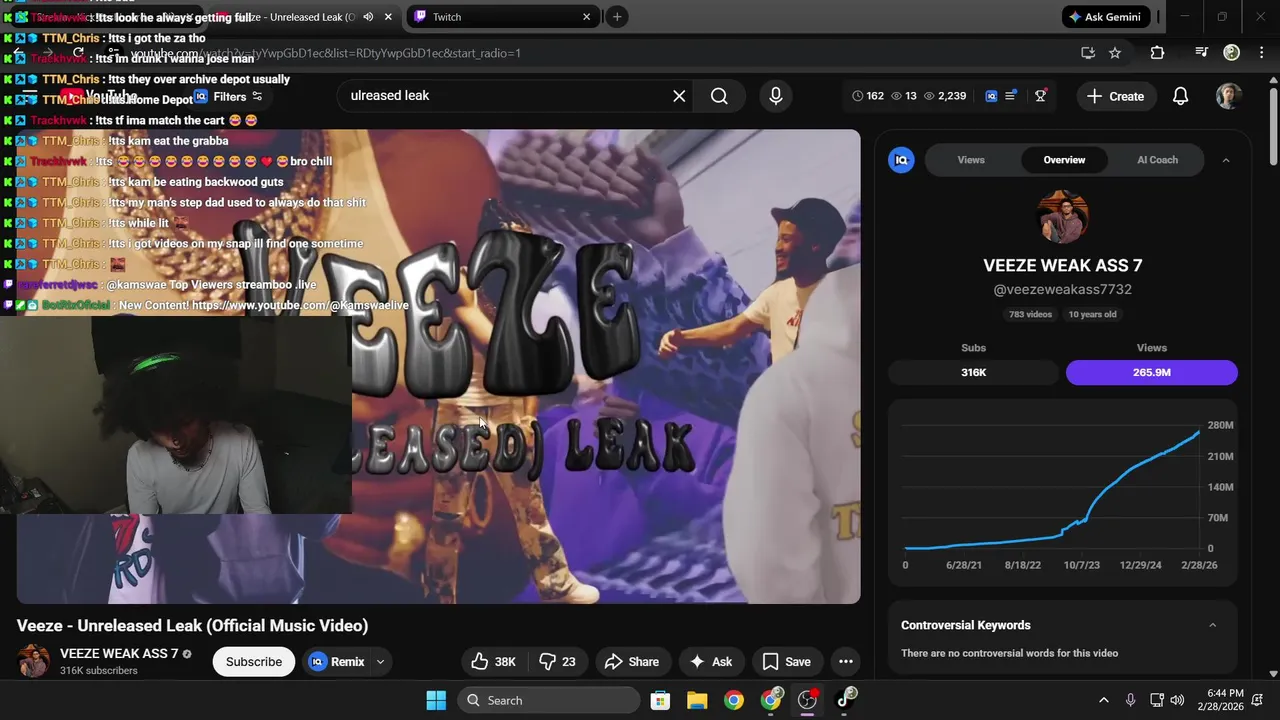
Task: Click the video Like thumbs-up button
Action: coord(493,661)
